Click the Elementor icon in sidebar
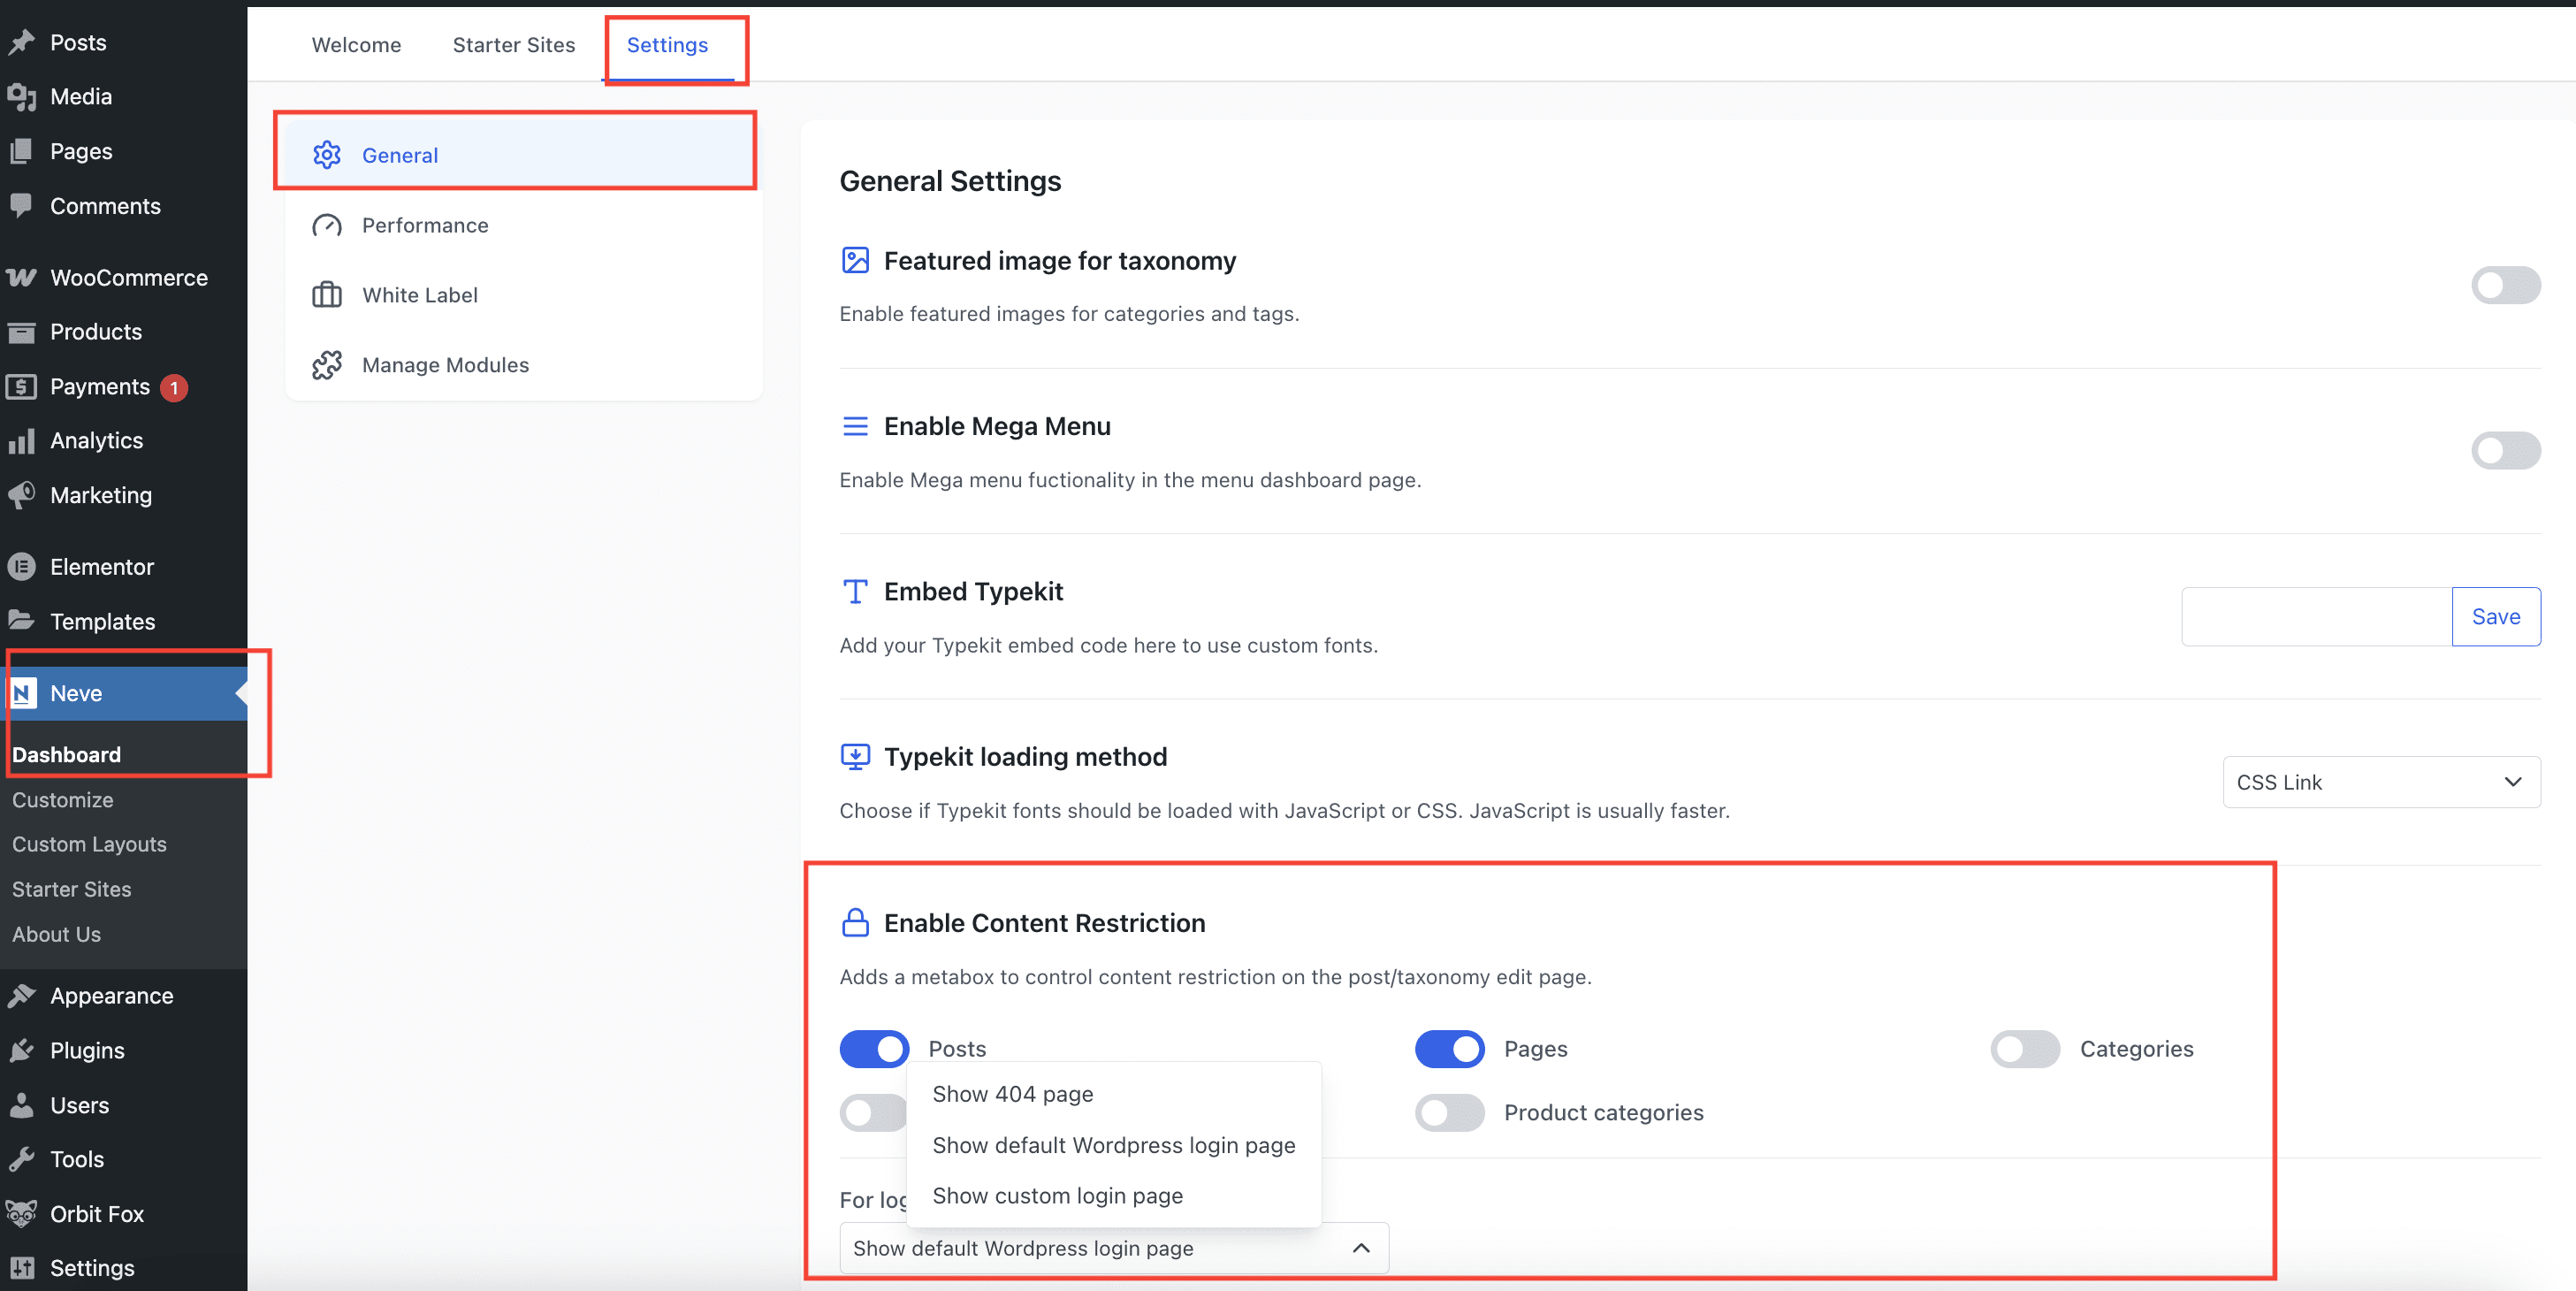The image size is (2576, 1291). tap(21, 567)
